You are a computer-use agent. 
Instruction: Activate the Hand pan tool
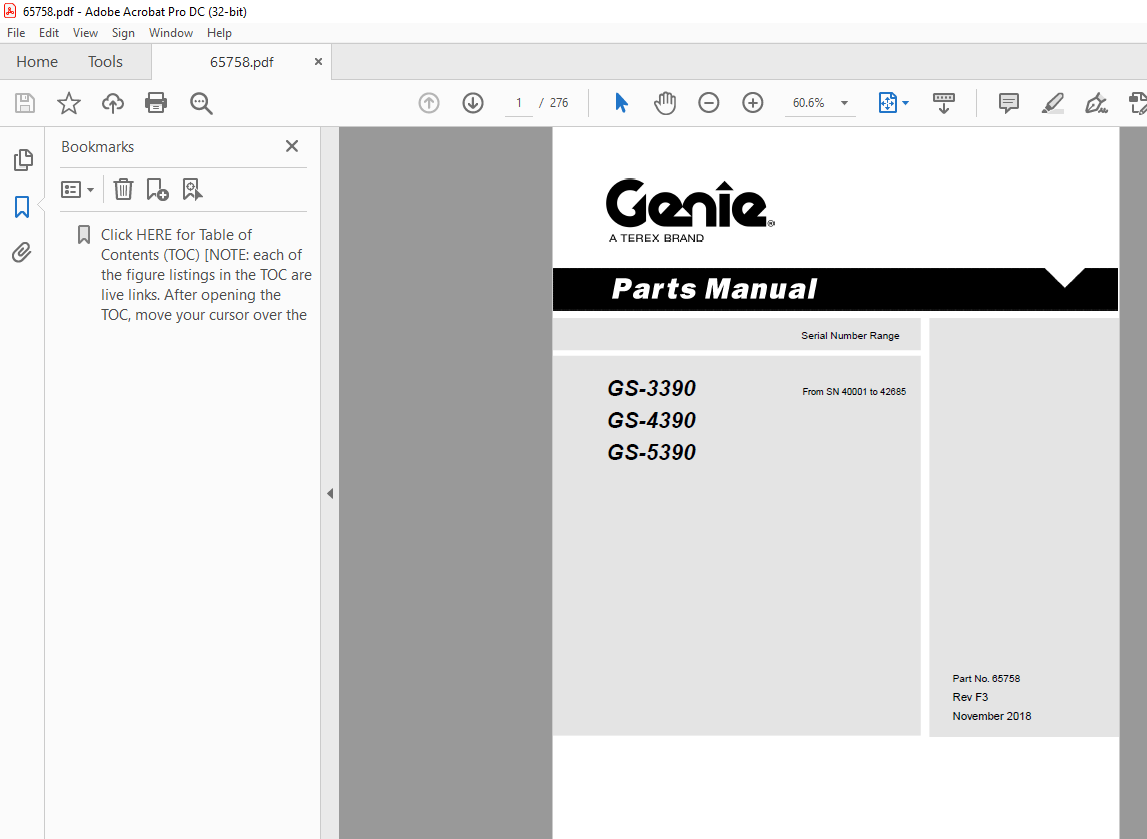(664, 103)
